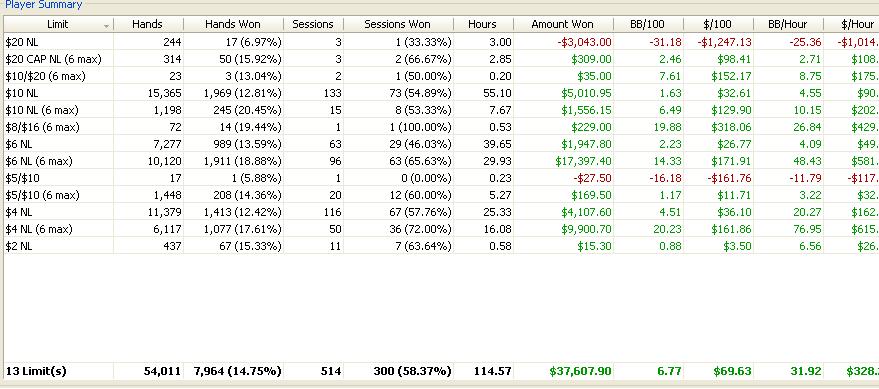Click the Limit column sort arrow

pyautogui.click(x=107, y=26)
